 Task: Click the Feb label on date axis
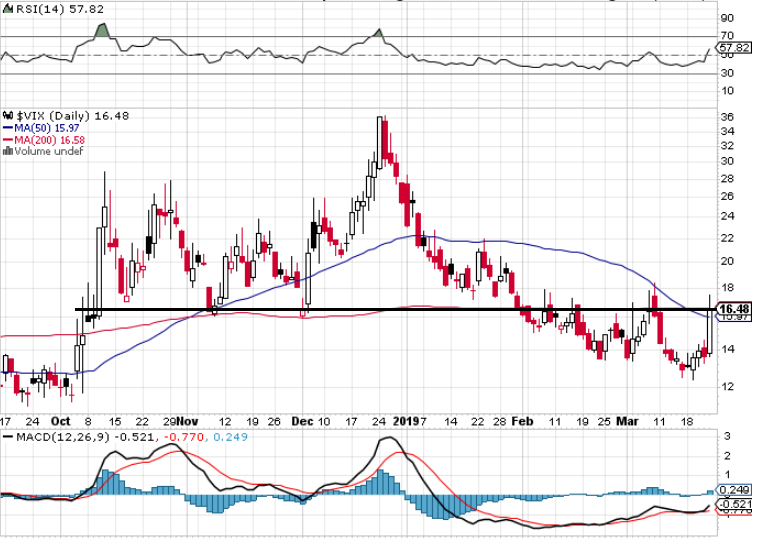(x=522, y=422)
